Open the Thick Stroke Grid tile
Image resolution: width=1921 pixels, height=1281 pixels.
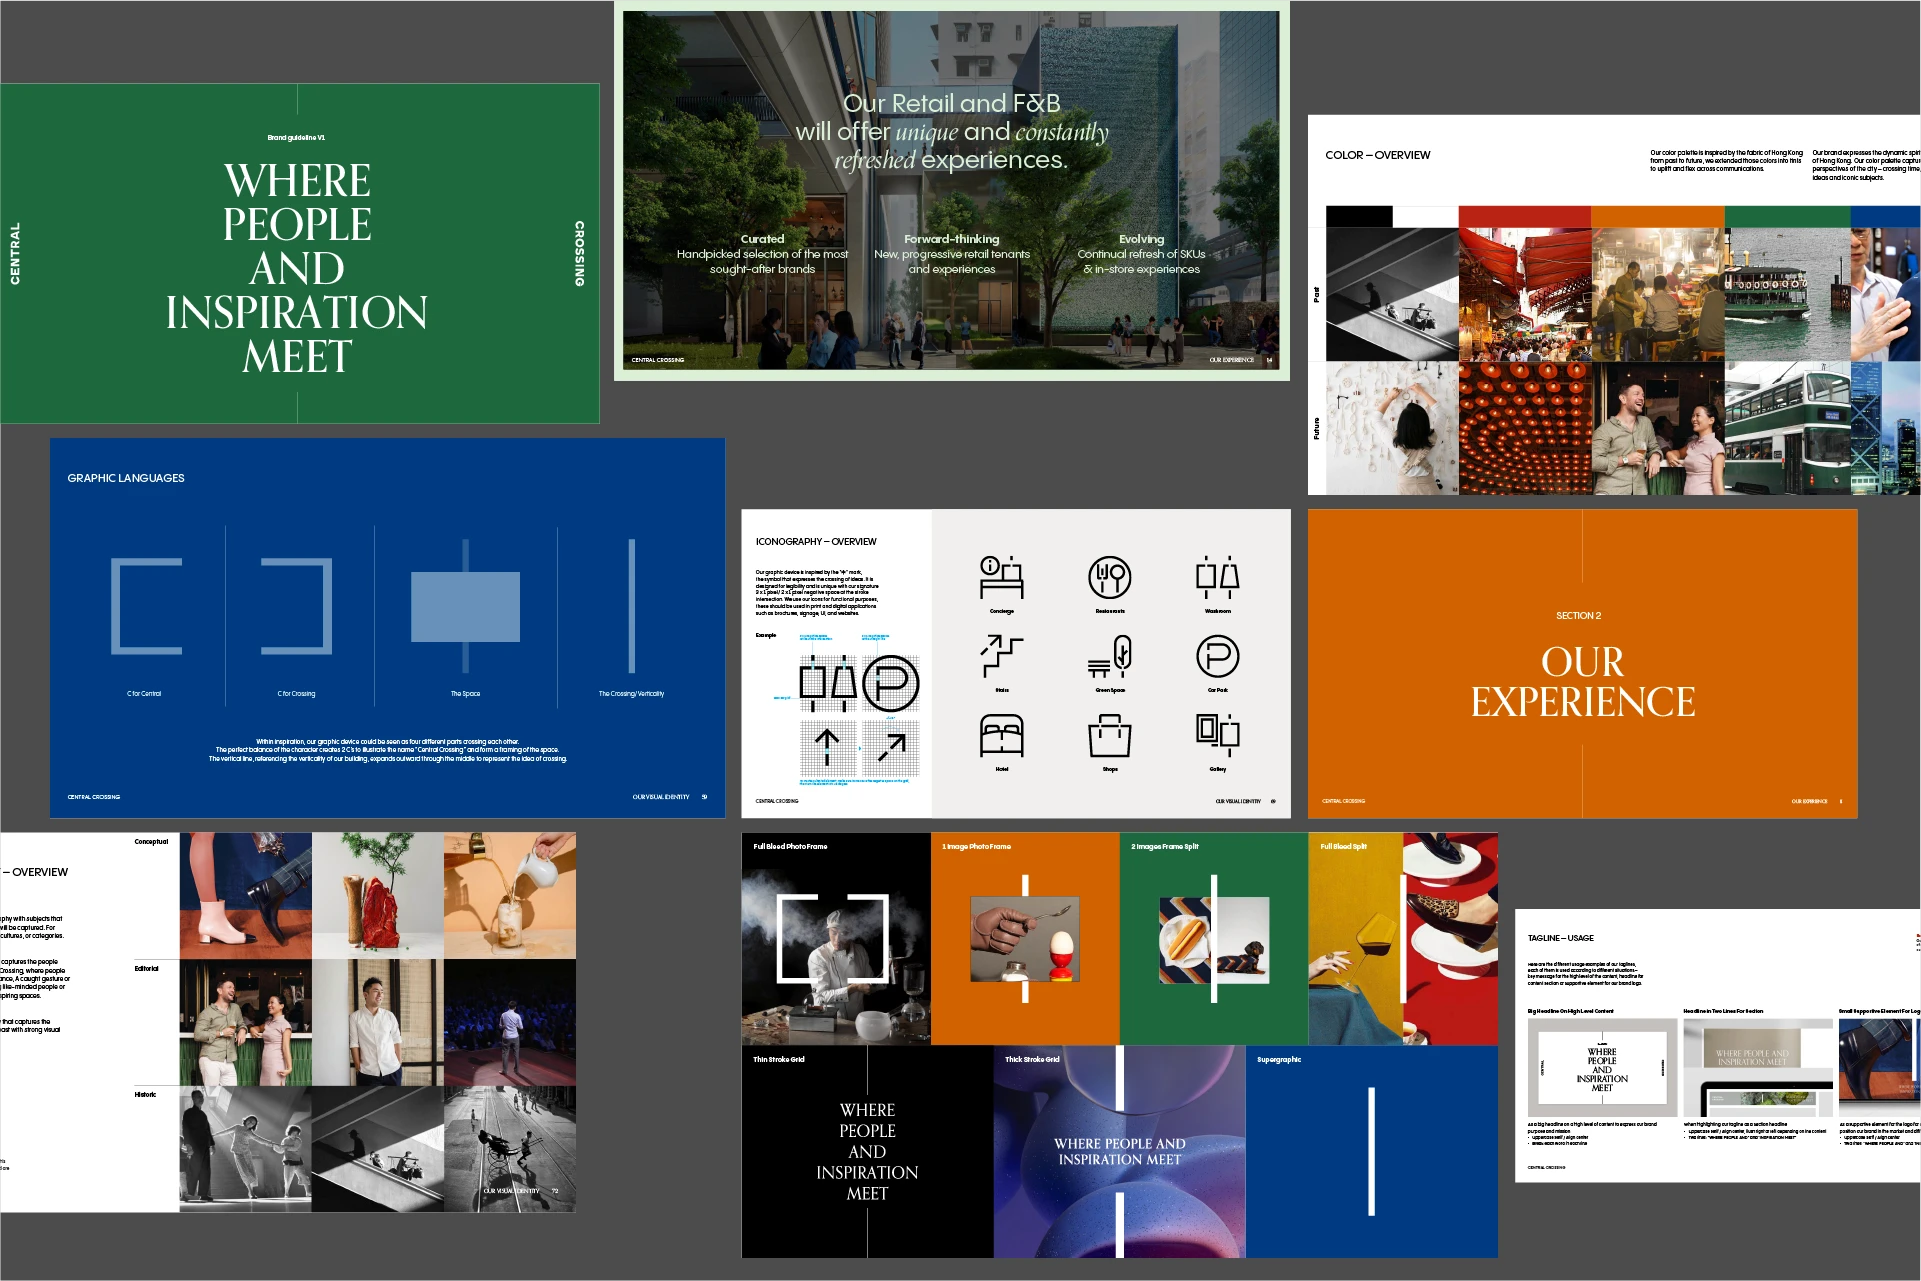pos(1119,1151)
